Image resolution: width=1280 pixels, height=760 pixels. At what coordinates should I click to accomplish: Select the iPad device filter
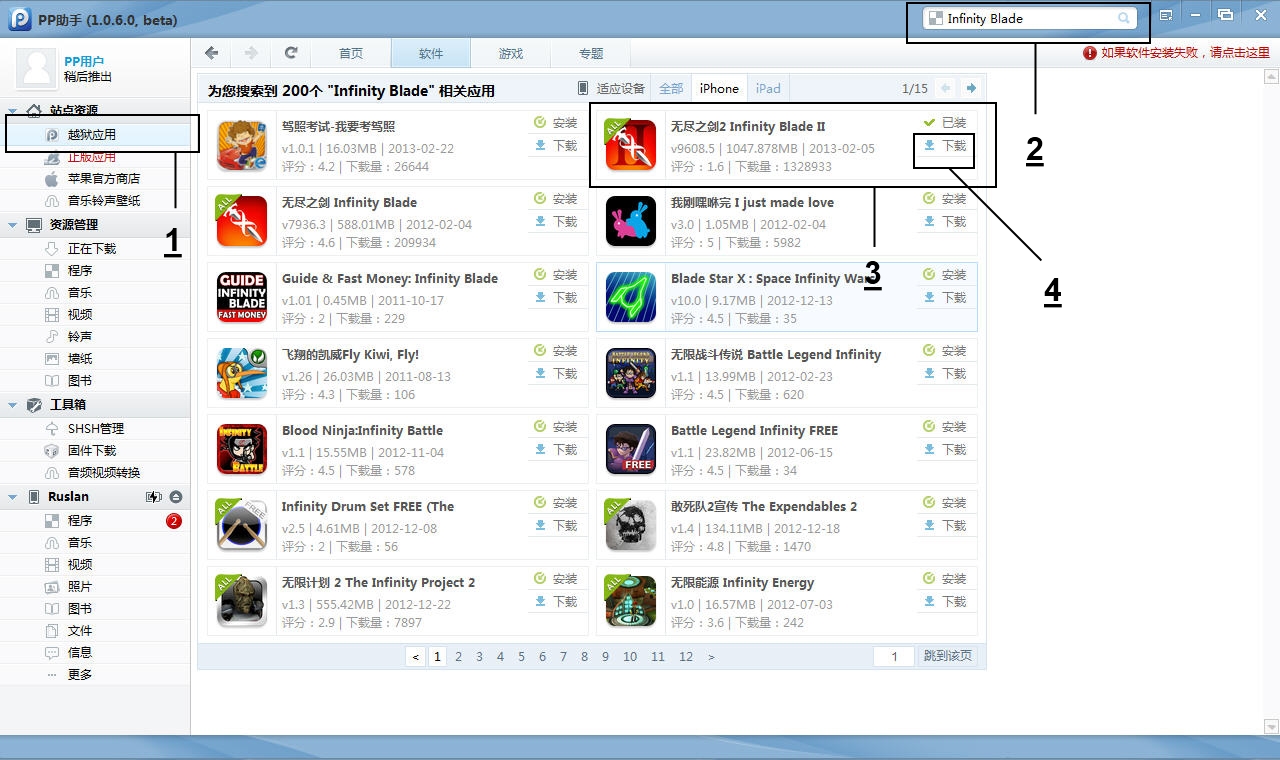point(768,88)
